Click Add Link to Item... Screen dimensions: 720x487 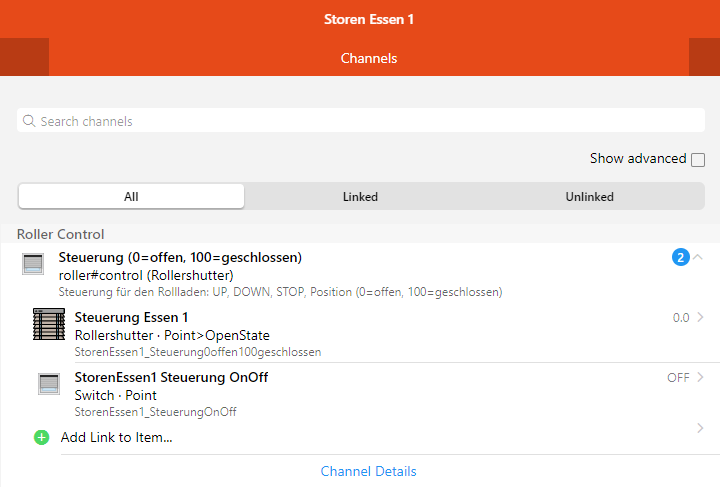pyautogui.click(x=117, y=437)
